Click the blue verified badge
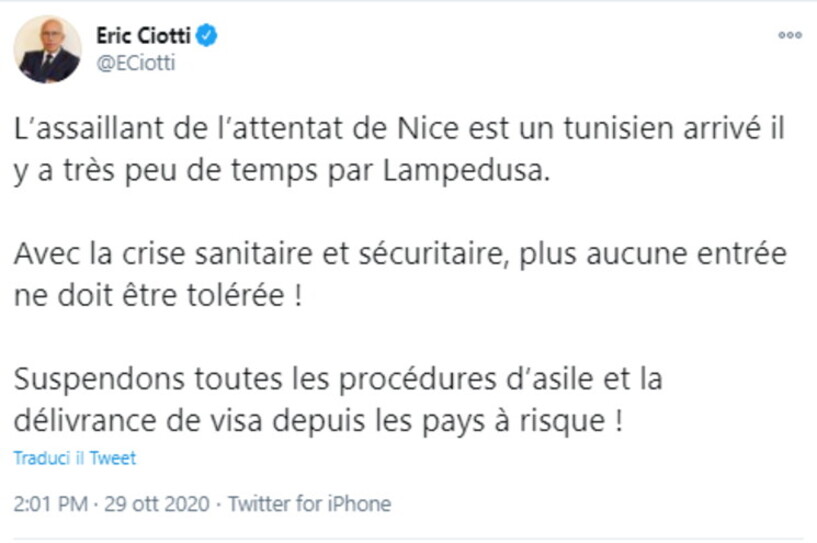Screen dimensions: 817x543 [x=208, y=37]
